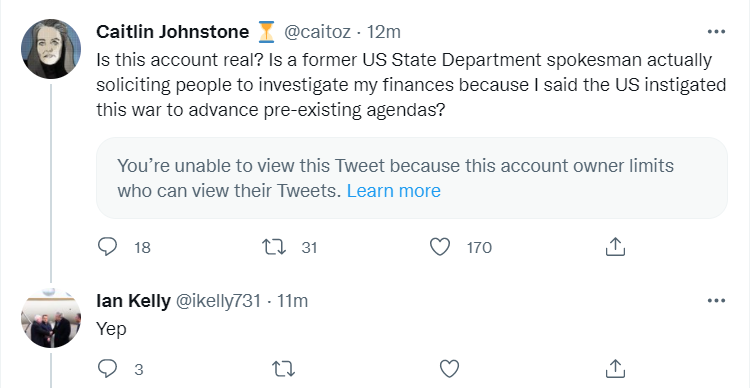Reply to Ian Kelly's tweet
This screenshot has height=388, width=750.
108,369
